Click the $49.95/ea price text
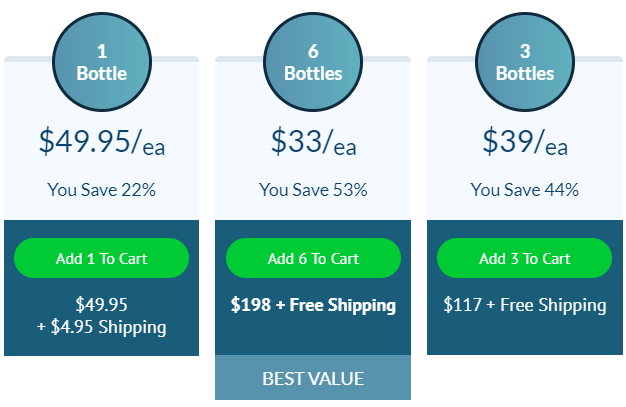 click(102, 141)
